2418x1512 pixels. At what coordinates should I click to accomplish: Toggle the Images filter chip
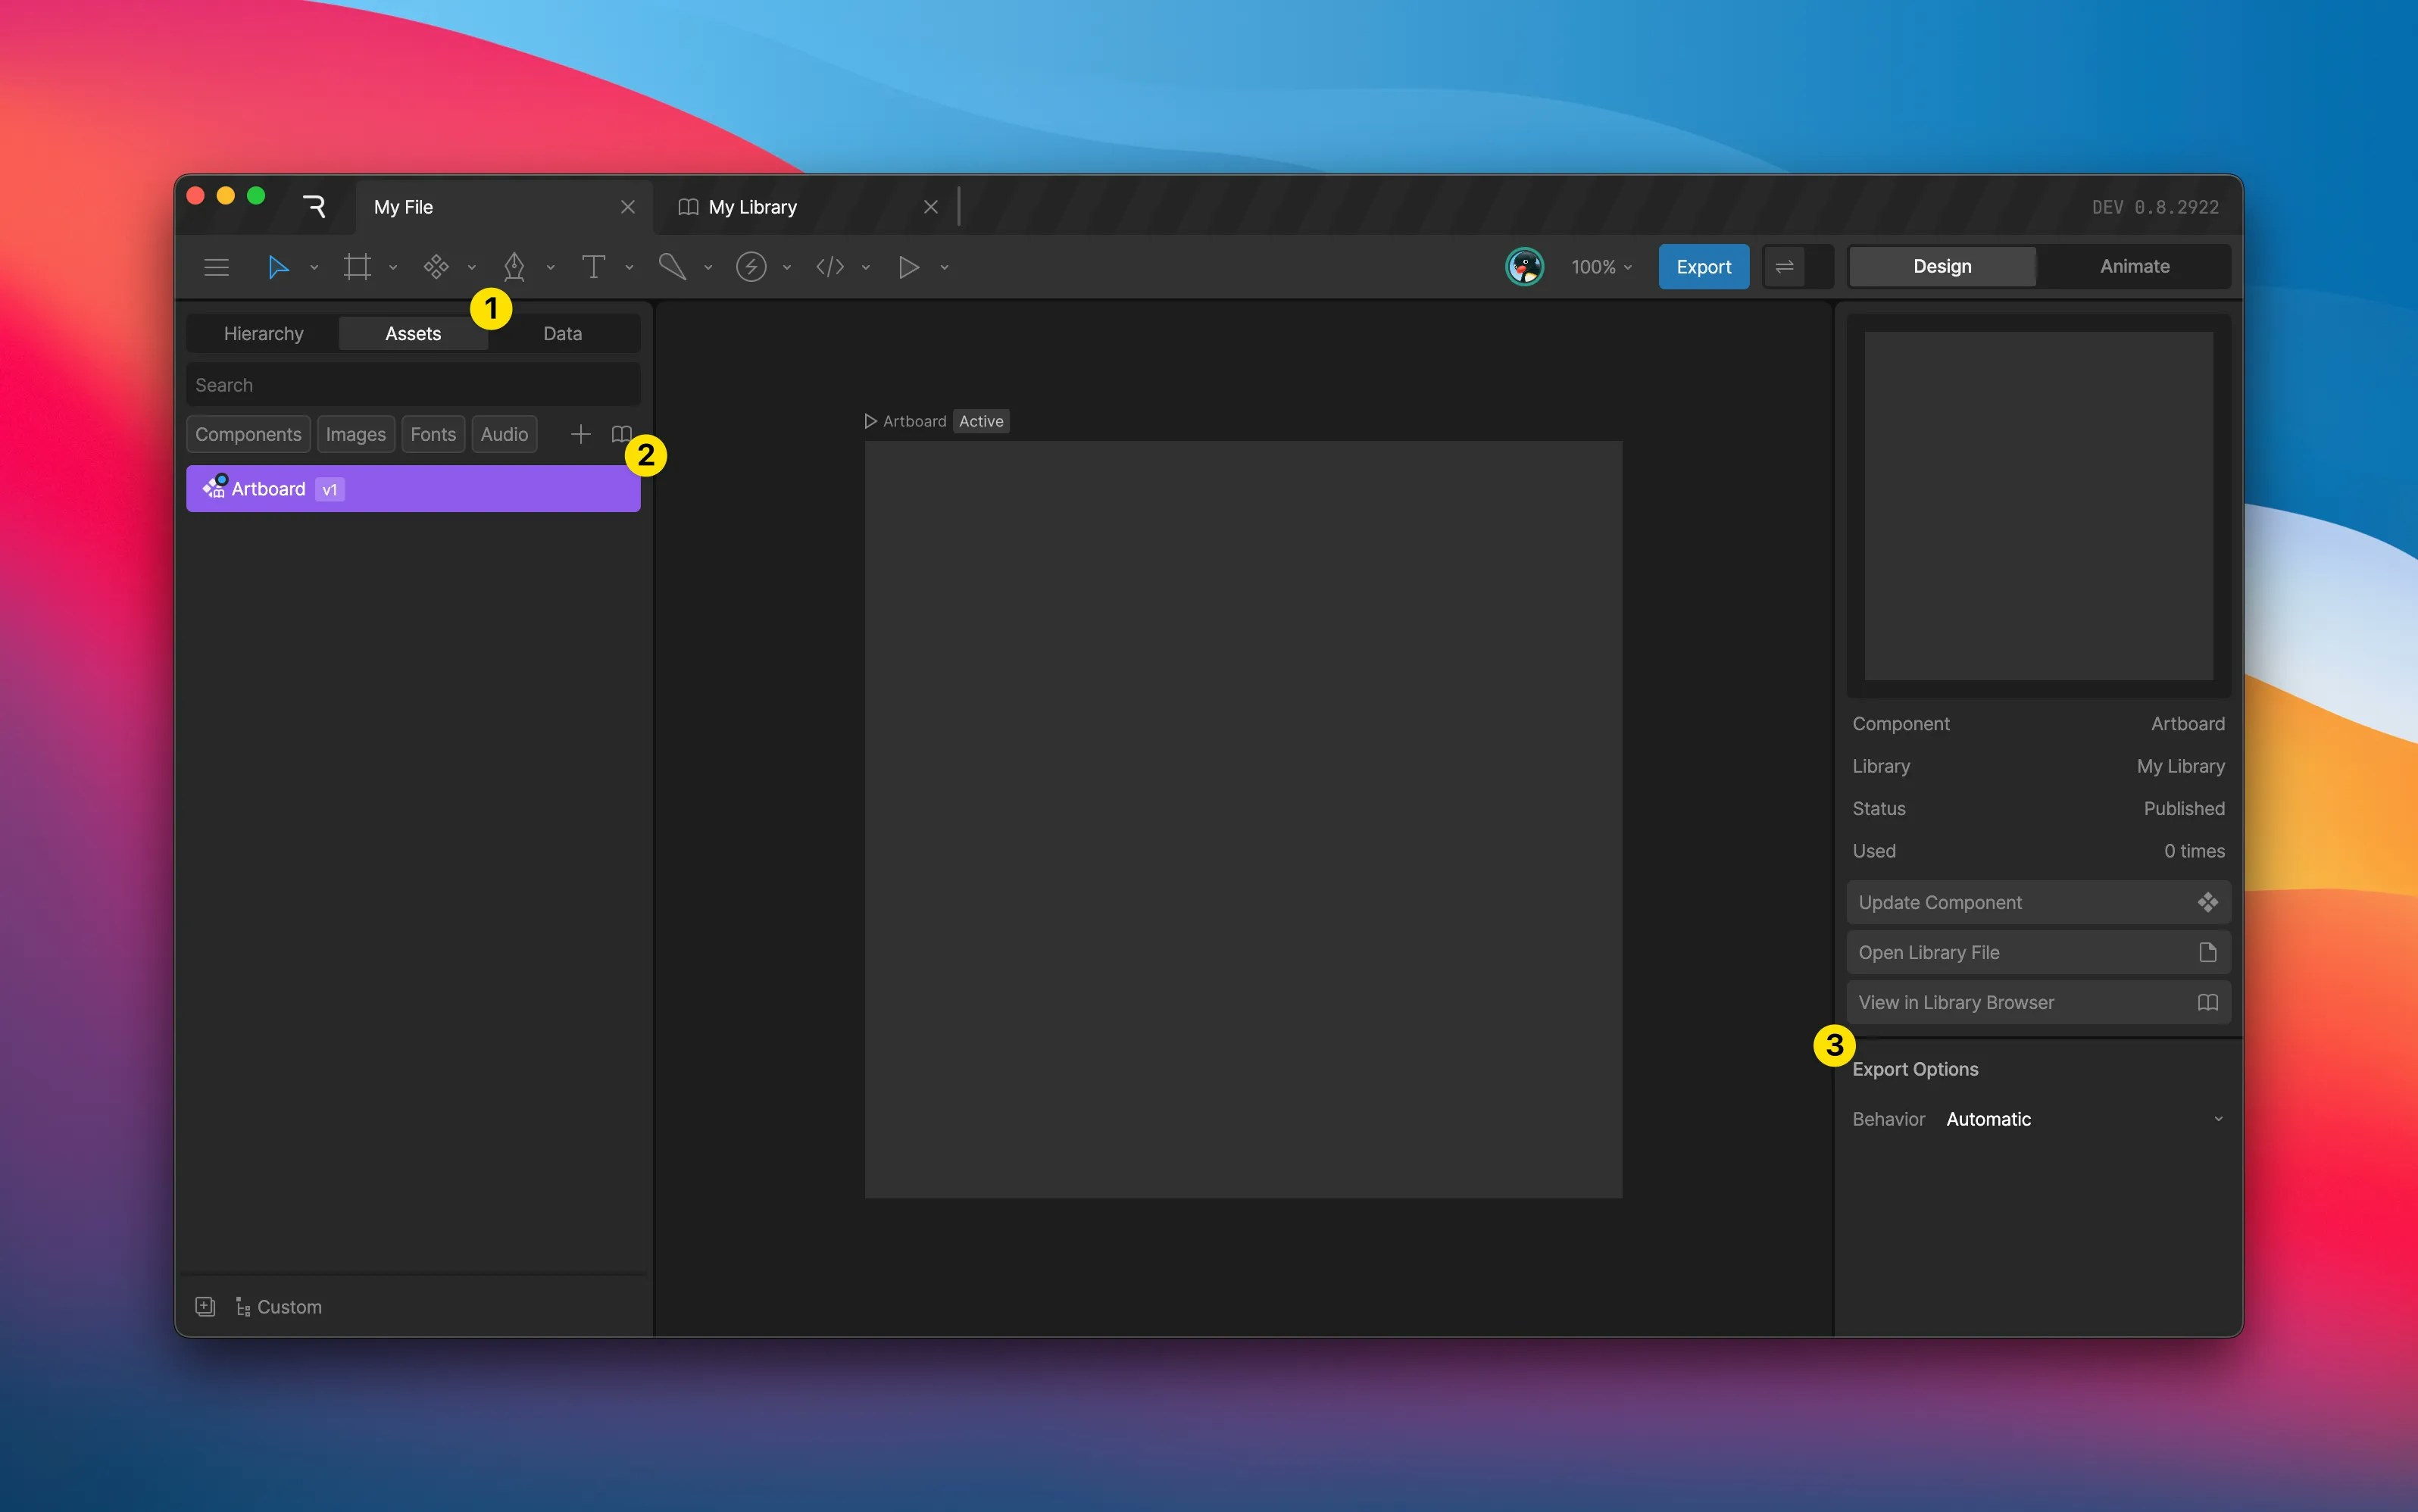355,434
